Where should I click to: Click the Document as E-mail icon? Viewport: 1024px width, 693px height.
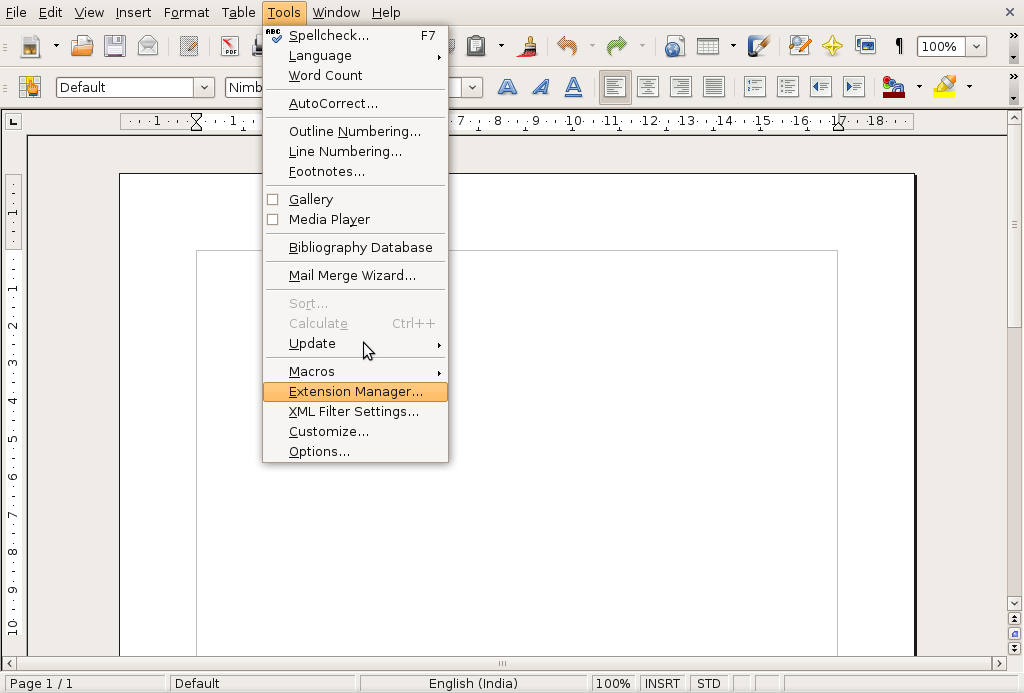(148, 46)
